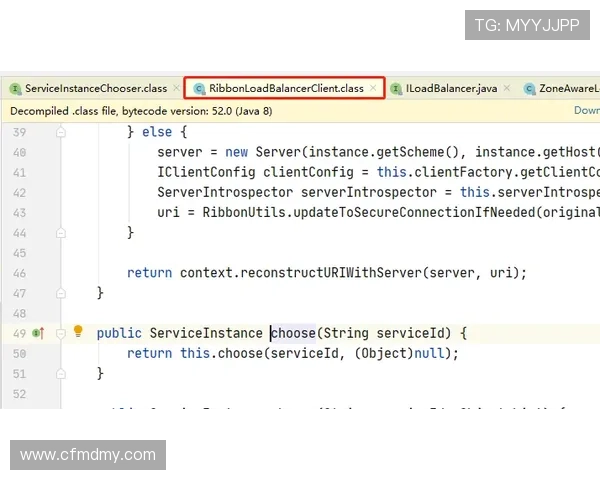The height and width of the screenshot is (480, 600).
Task: Click the class icon of ZoneAware tab
Action: [529, 89]
